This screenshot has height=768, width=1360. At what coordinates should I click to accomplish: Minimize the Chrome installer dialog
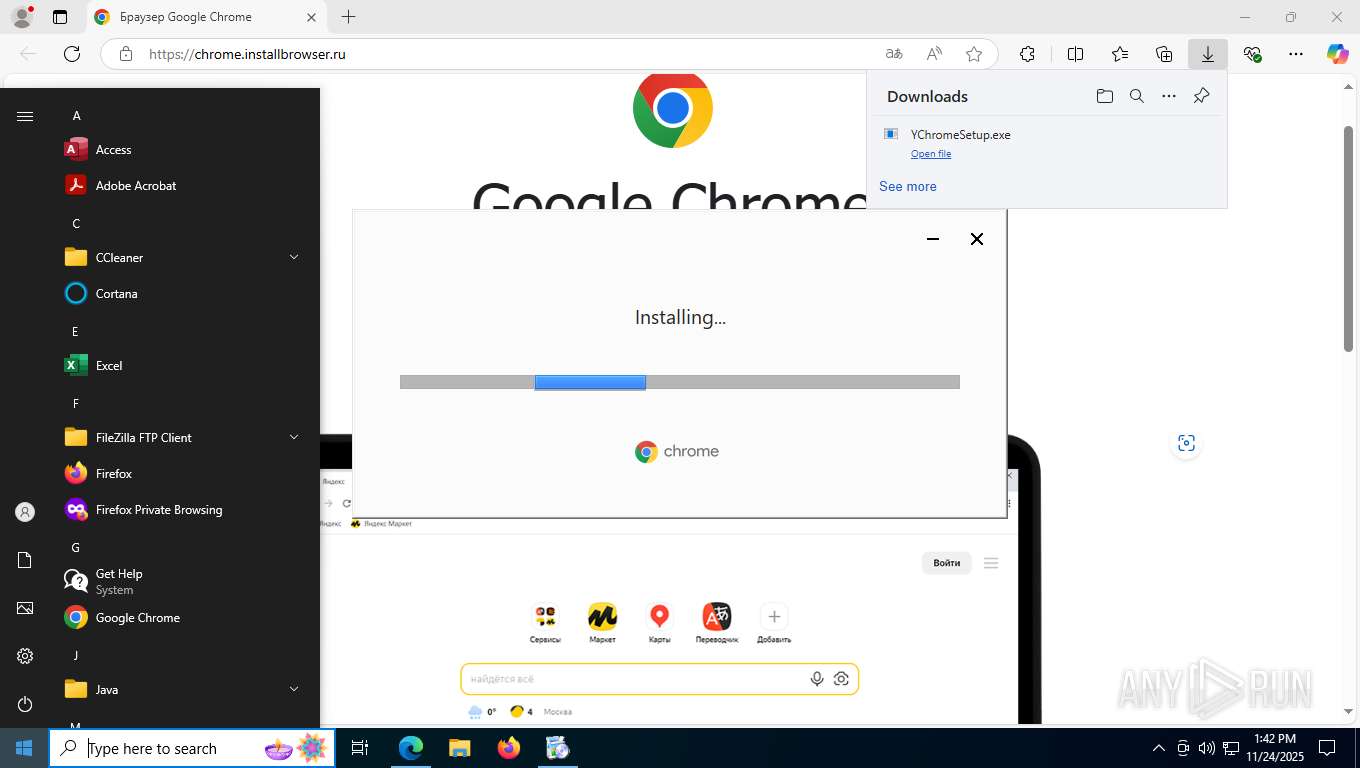(x=933, y=239)
